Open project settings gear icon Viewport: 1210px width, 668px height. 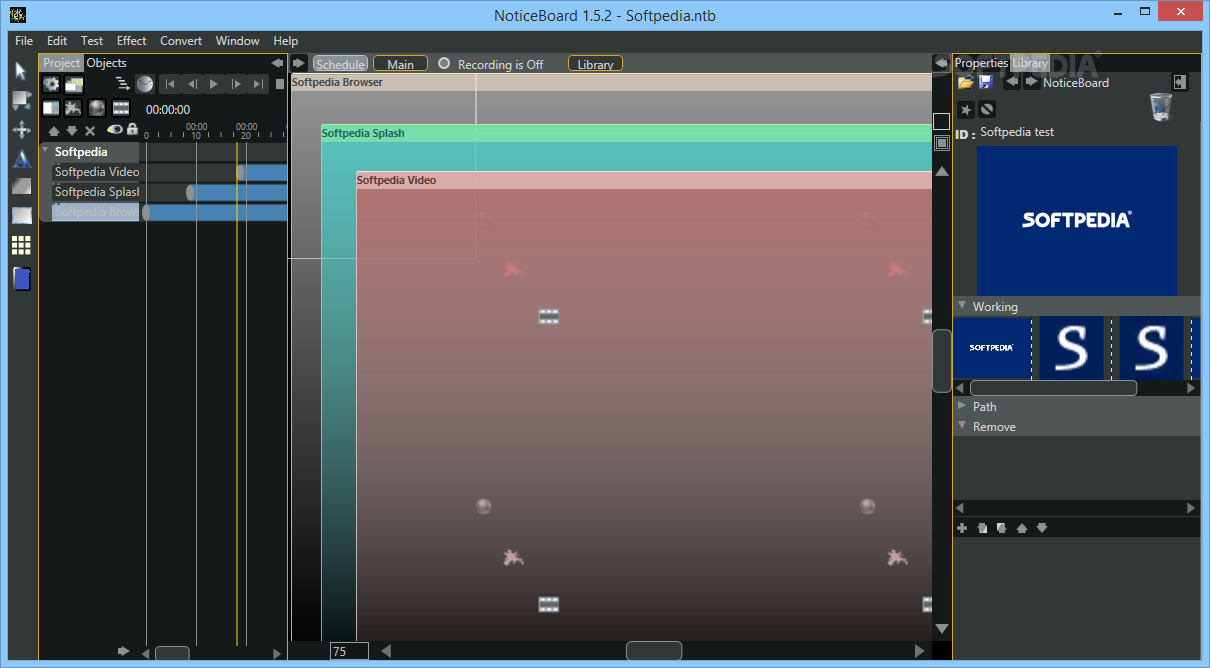(51, 84)
